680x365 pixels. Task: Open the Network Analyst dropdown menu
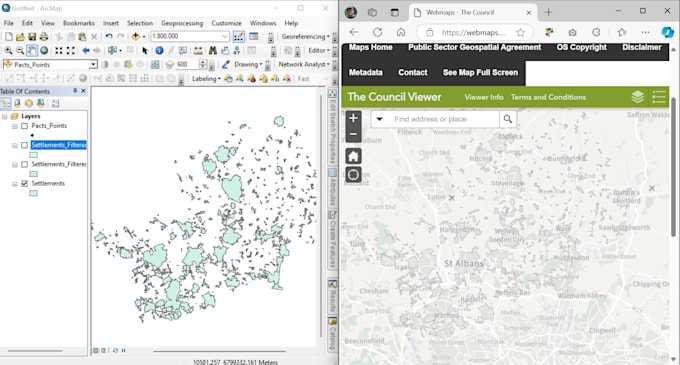point(304,64)
